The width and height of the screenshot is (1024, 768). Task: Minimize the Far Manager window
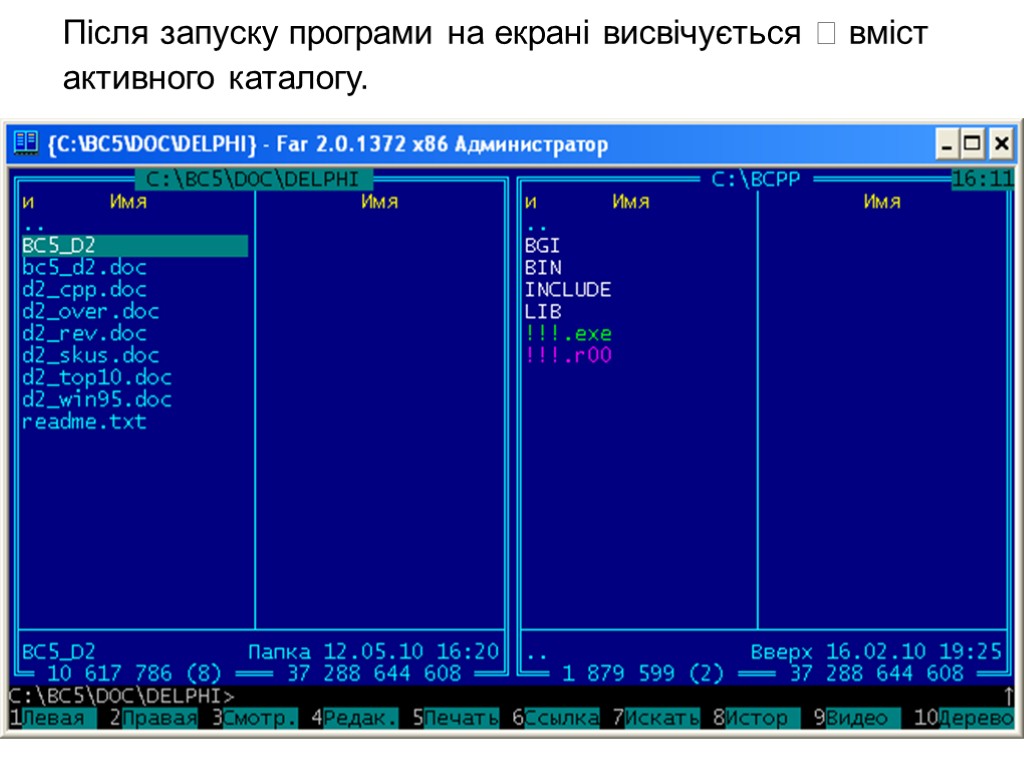(946, 144)
